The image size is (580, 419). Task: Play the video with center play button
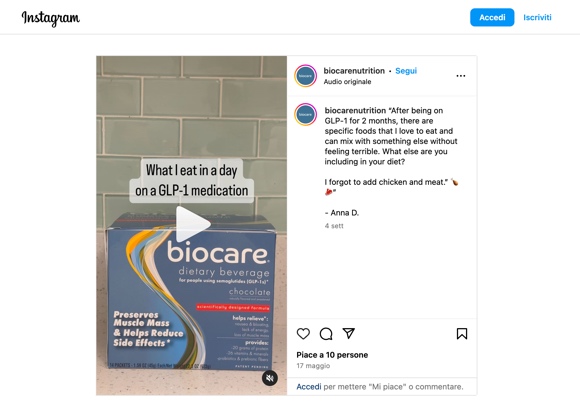(192, 224)
